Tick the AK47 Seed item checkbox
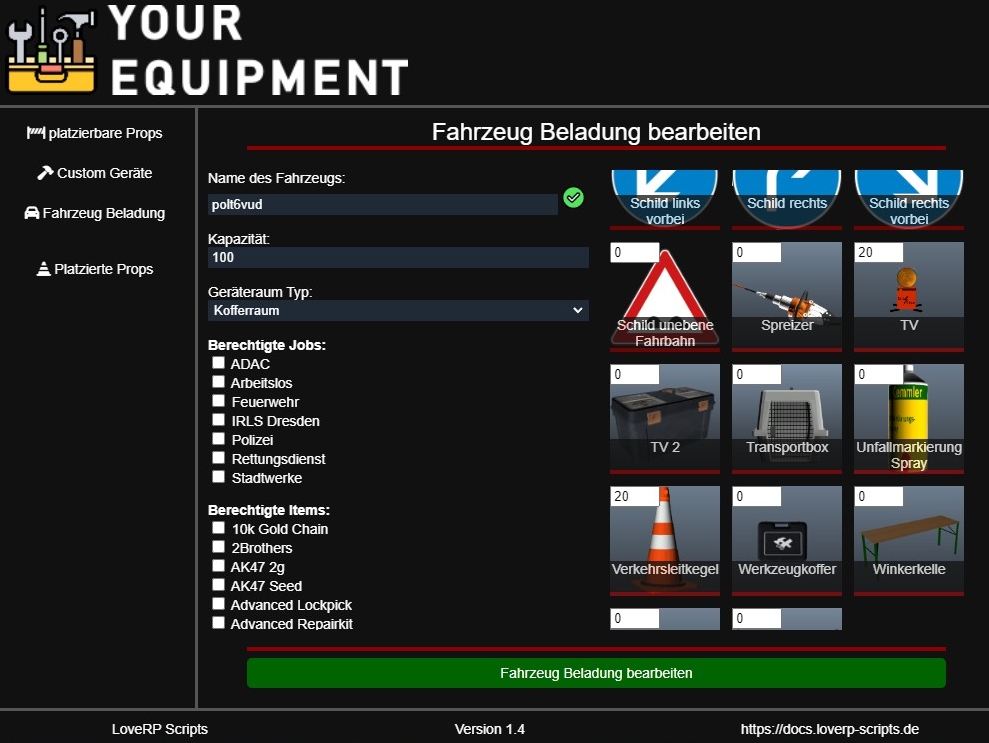989x743 pixels. tap(218, 585)
